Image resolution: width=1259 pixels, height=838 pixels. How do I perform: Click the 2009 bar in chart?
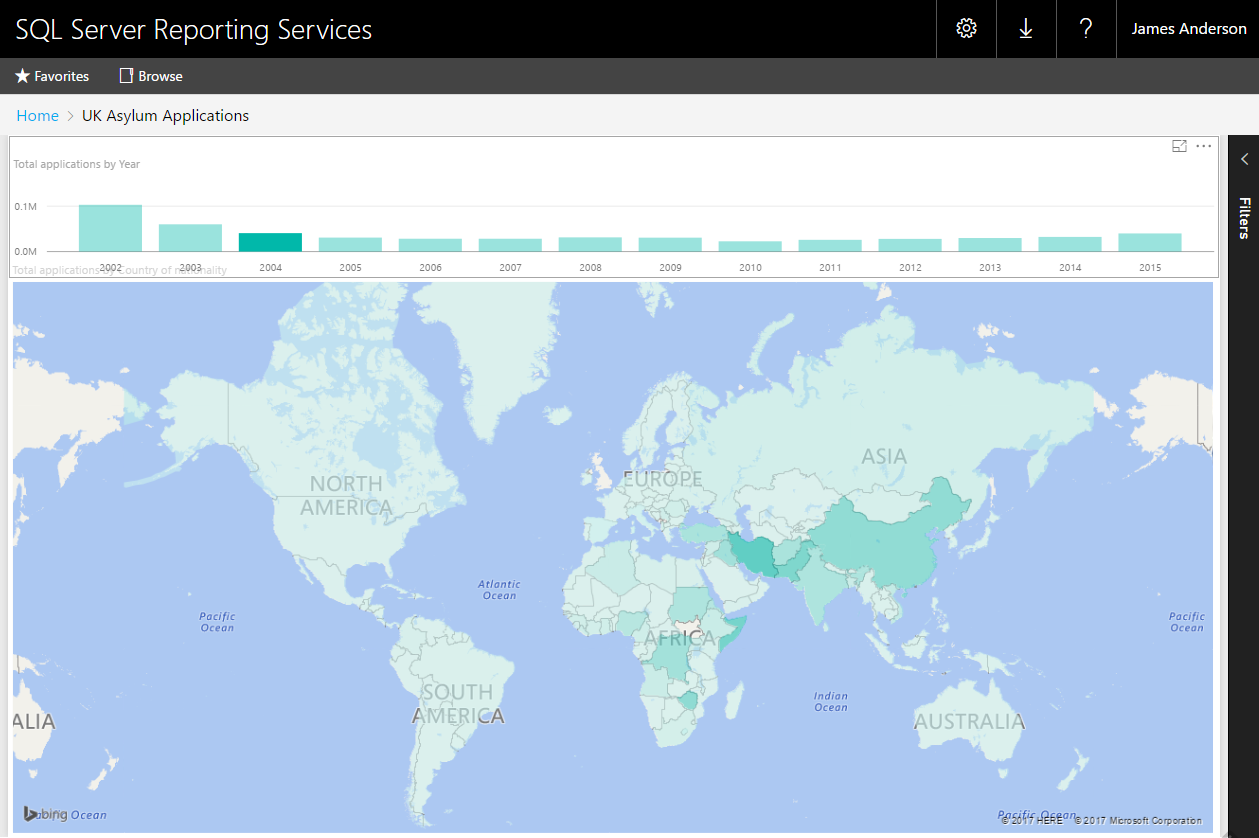pyautogui.click(x=670, y=244)
